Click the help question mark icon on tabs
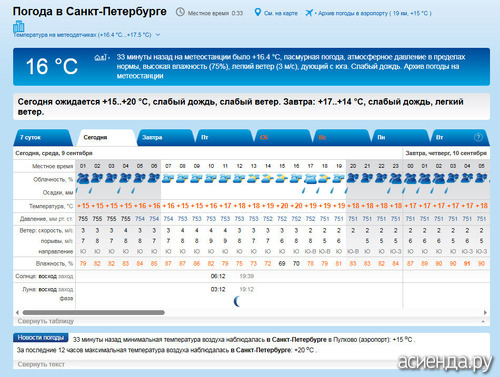 [x=478, y=137]
